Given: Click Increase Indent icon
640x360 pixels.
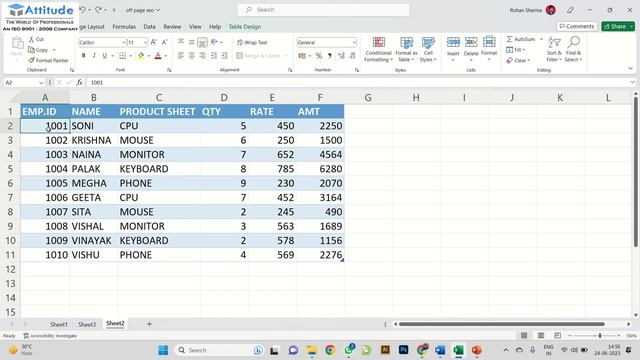Looking at the screenshot, I should 224,56.
